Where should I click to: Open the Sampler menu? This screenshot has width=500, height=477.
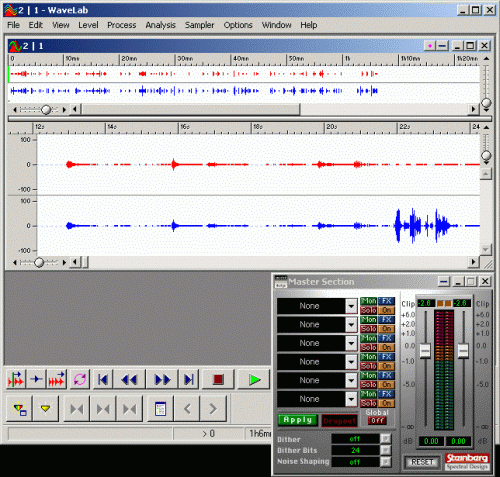[x=200, y=25]
